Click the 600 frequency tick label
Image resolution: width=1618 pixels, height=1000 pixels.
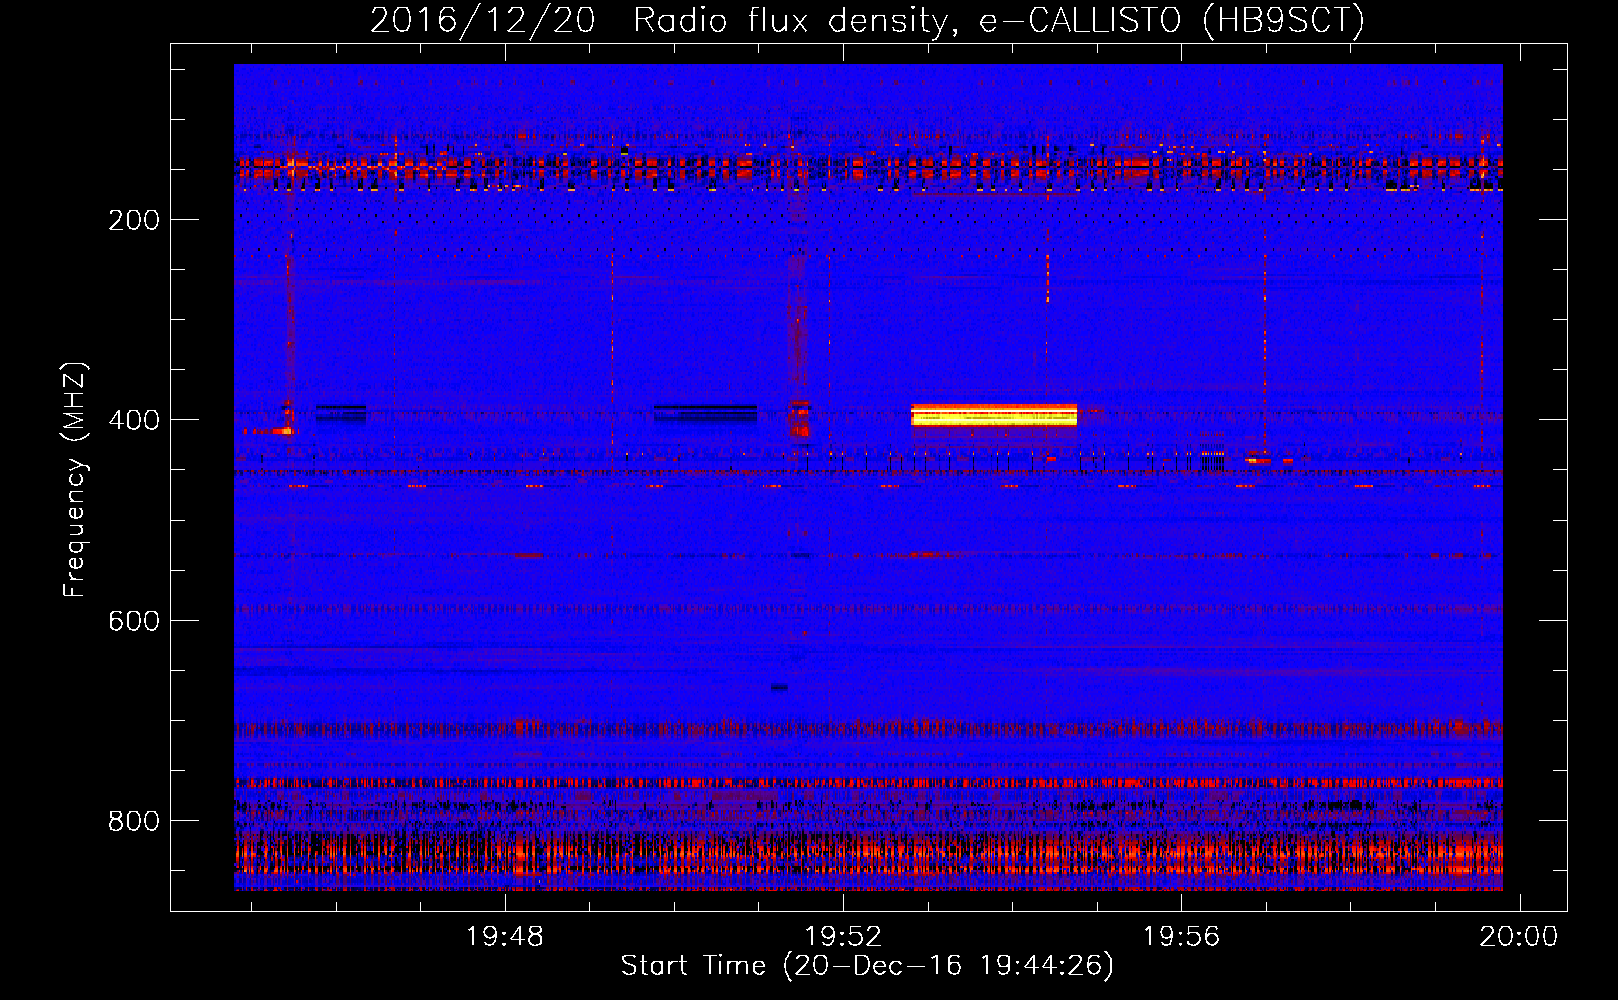pyautogui.click(x=134, y=621)
